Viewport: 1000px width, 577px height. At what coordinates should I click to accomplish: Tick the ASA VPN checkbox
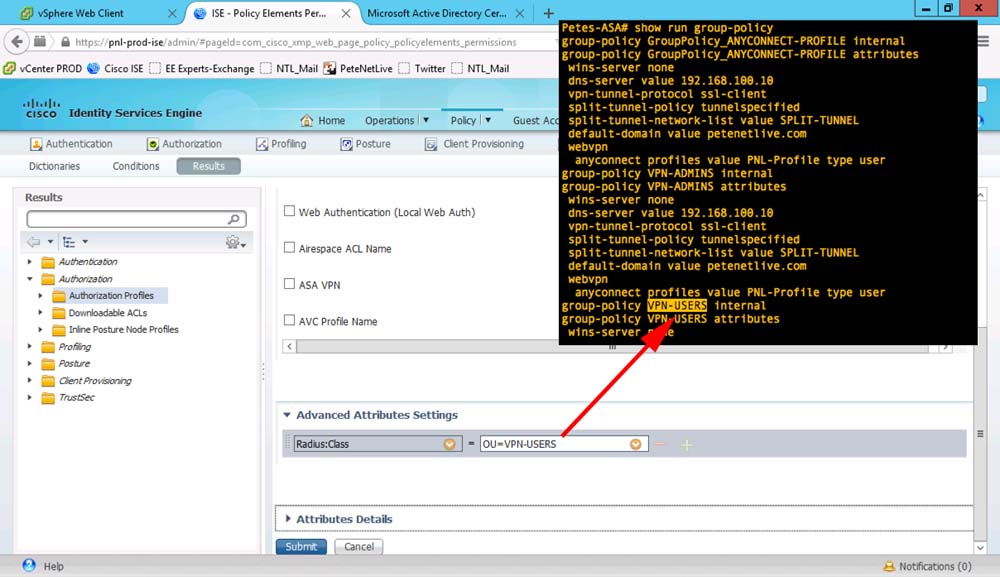coord(290,284)
